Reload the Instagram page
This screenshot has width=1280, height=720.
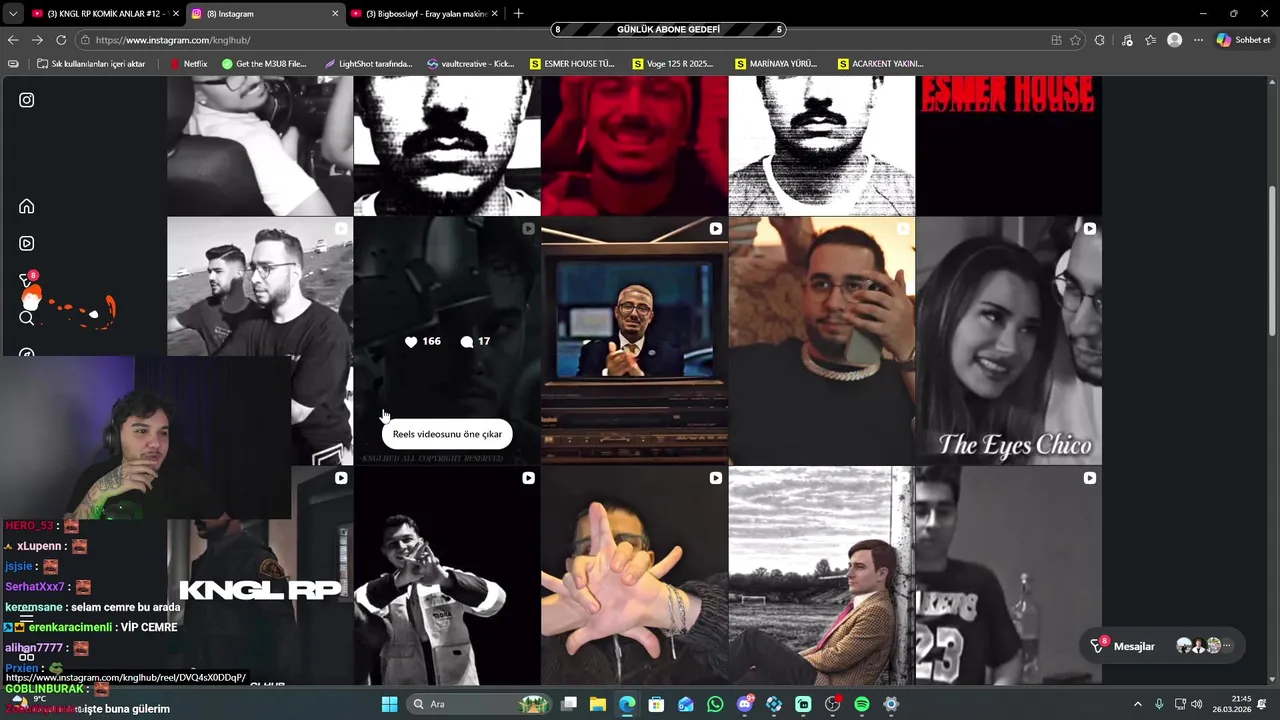pyautogui.click(x=61, y=40)
